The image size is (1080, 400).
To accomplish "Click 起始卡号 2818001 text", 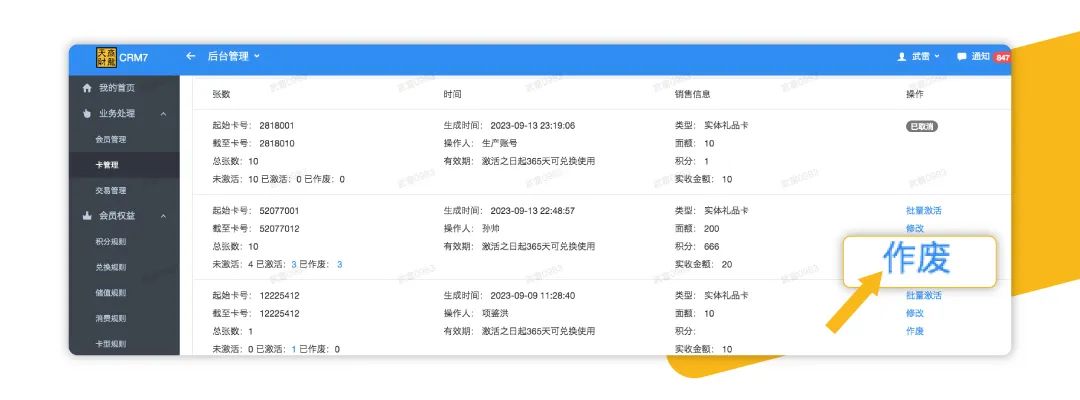I will [x=253, y=126].
